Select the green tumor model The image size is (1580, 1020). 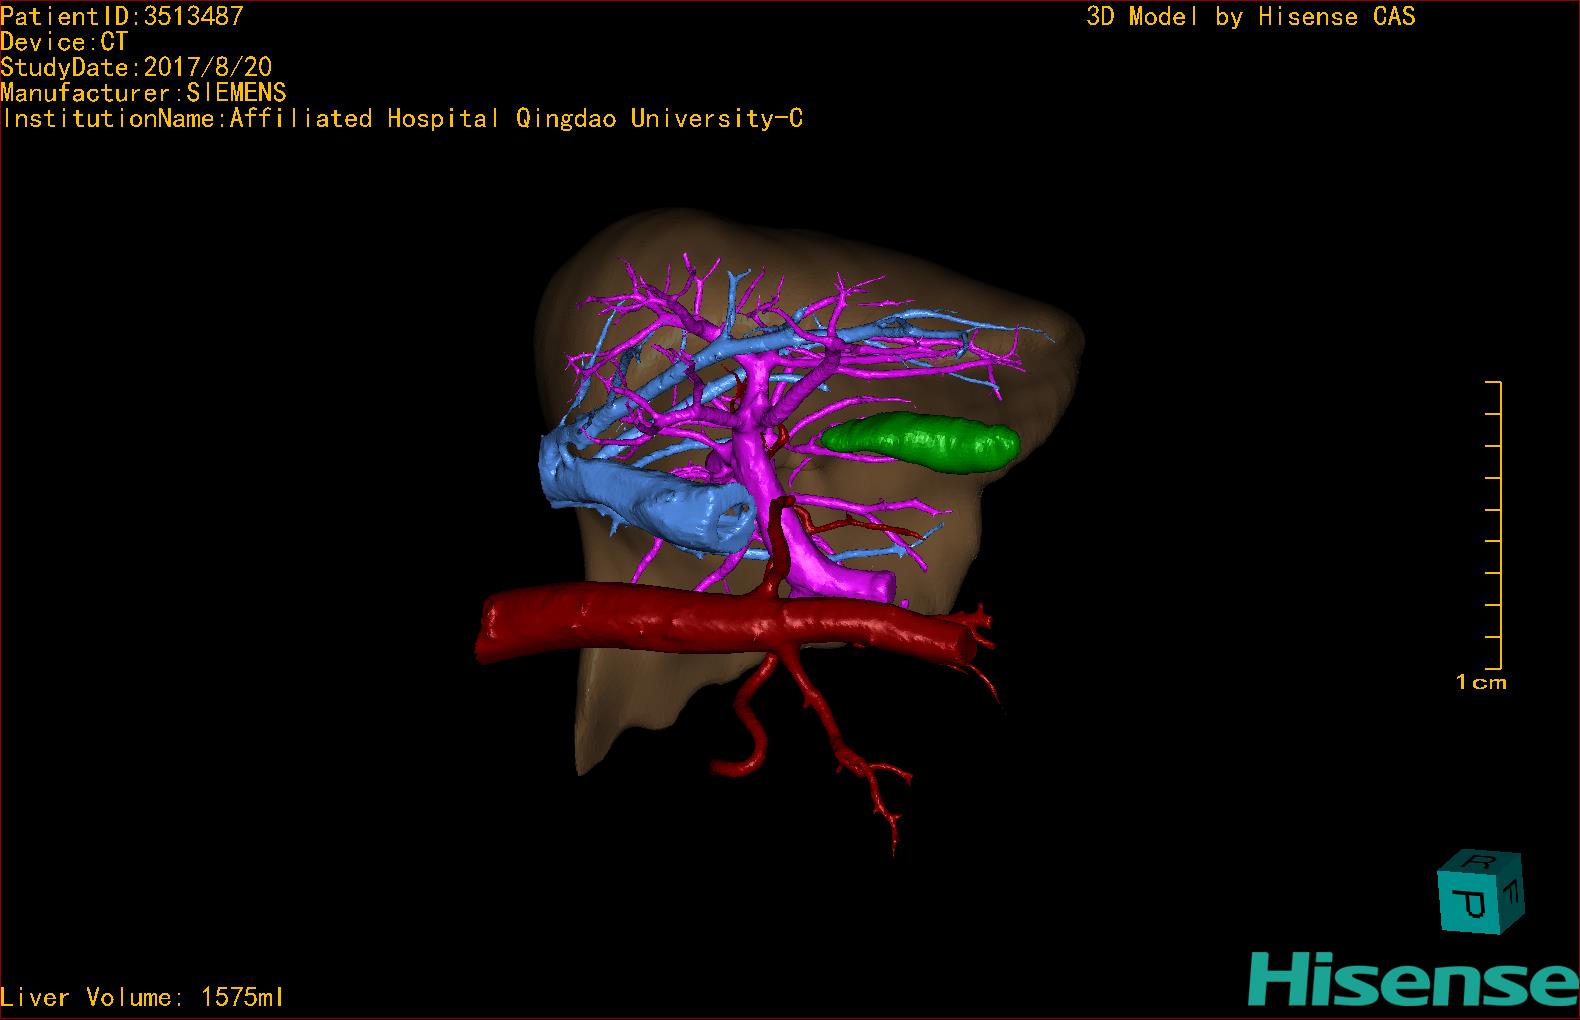(920, 442)
